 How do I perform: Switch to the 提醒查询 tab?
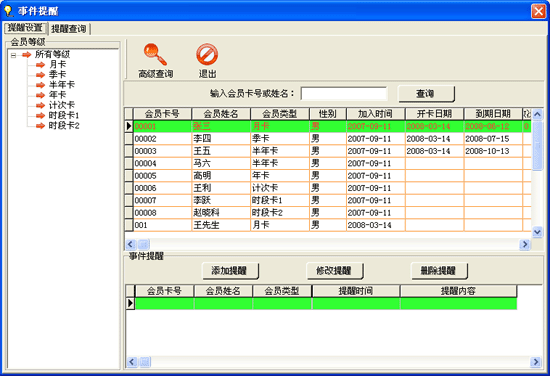pos(69,29)
